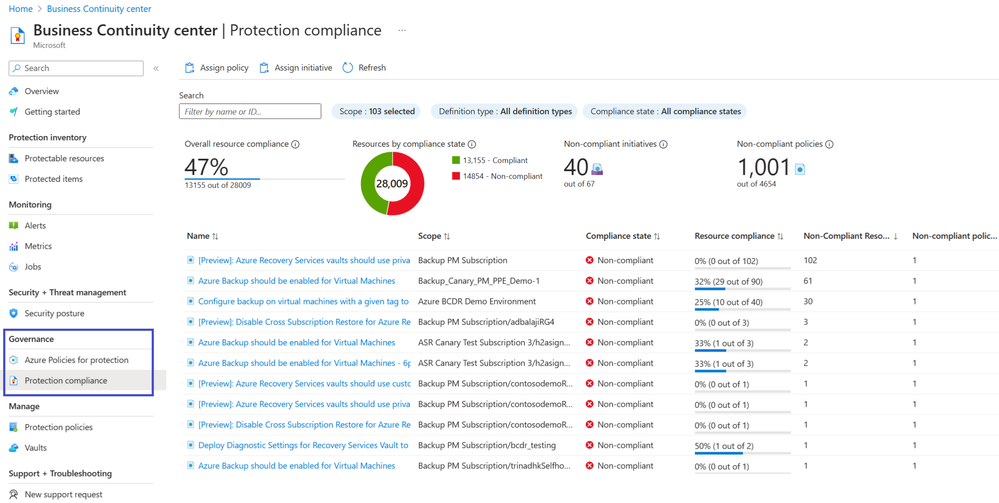The image size is (999, 503).
Task: Click info icon beside Non-compliant initiatives
Action: point(663,145)
